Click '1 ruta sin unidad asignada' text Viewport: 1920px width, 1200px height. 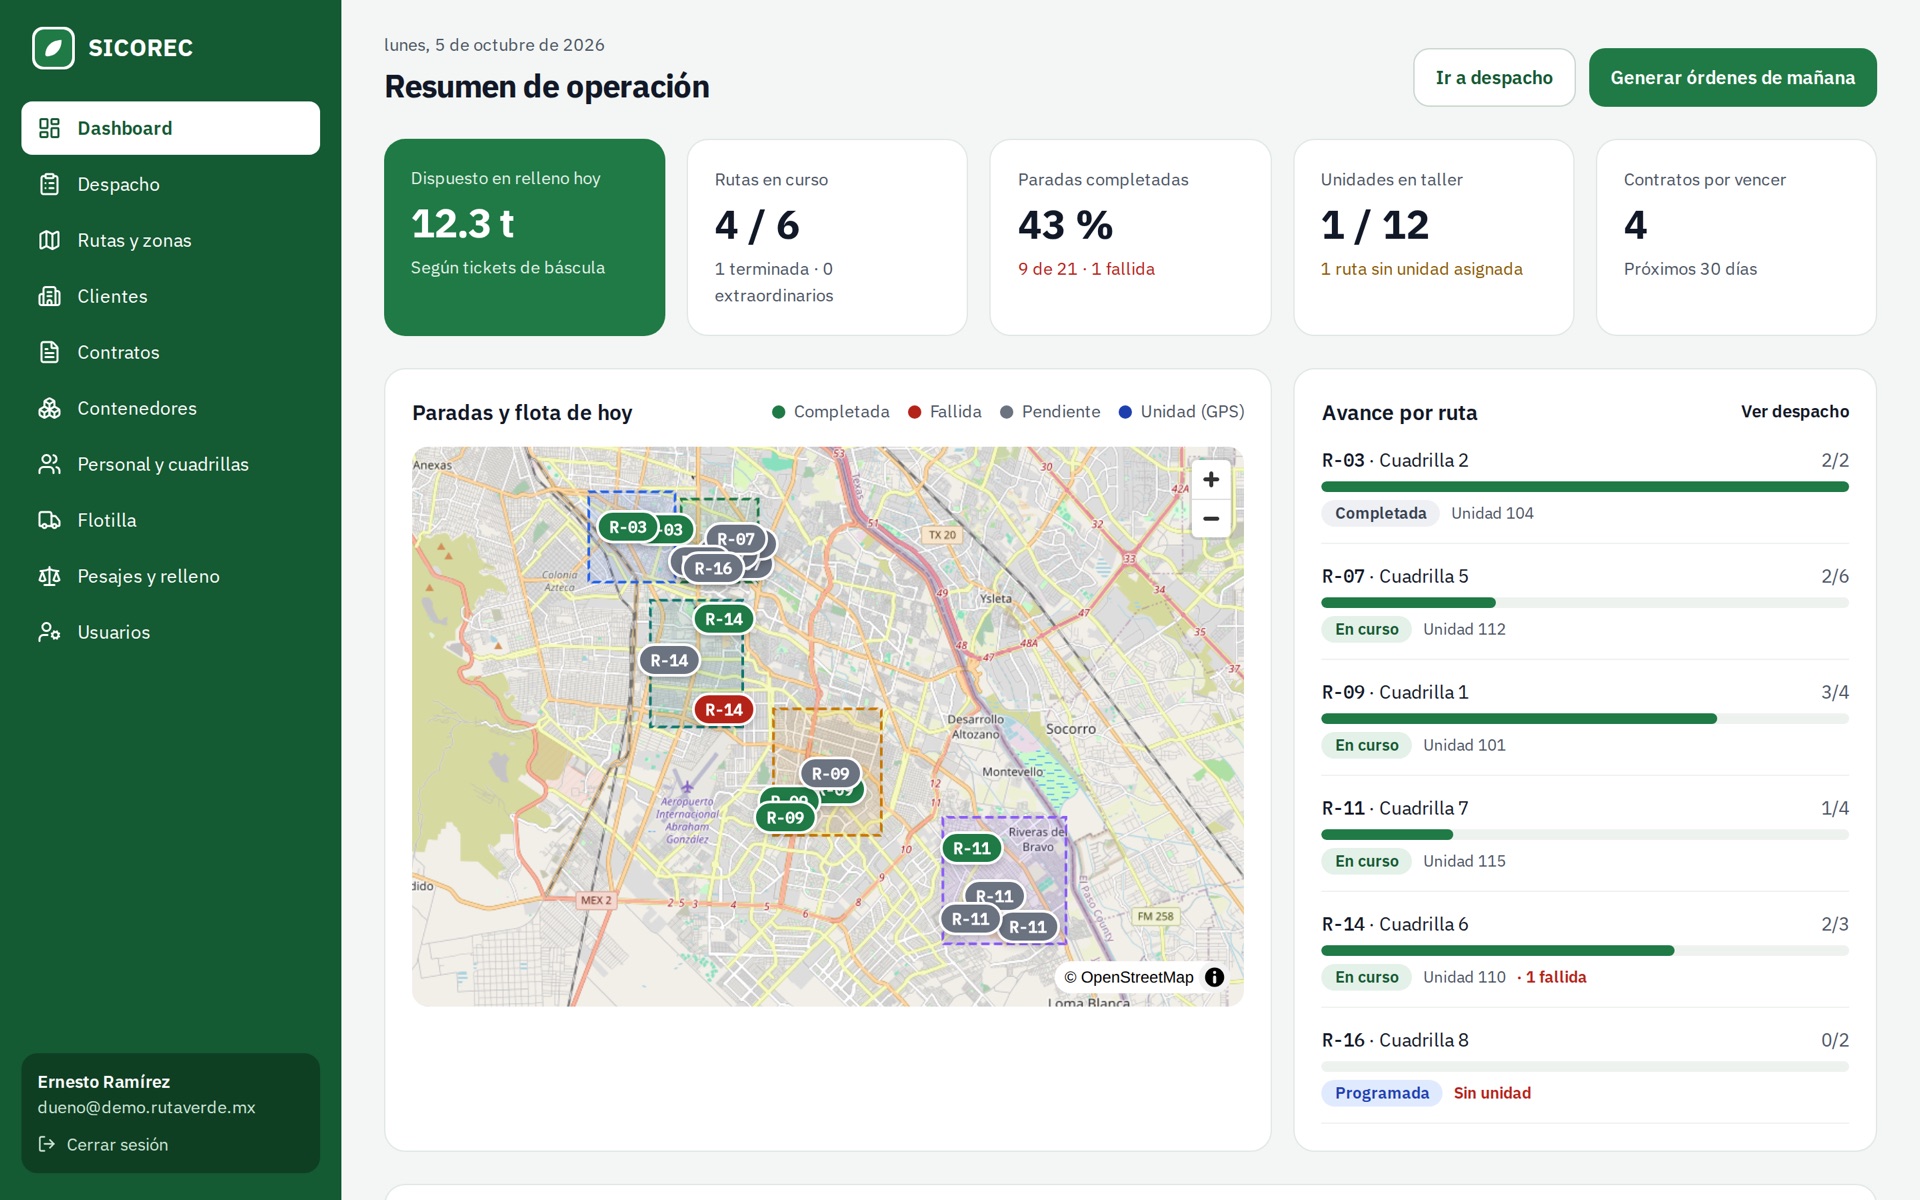pos(1421,269)
